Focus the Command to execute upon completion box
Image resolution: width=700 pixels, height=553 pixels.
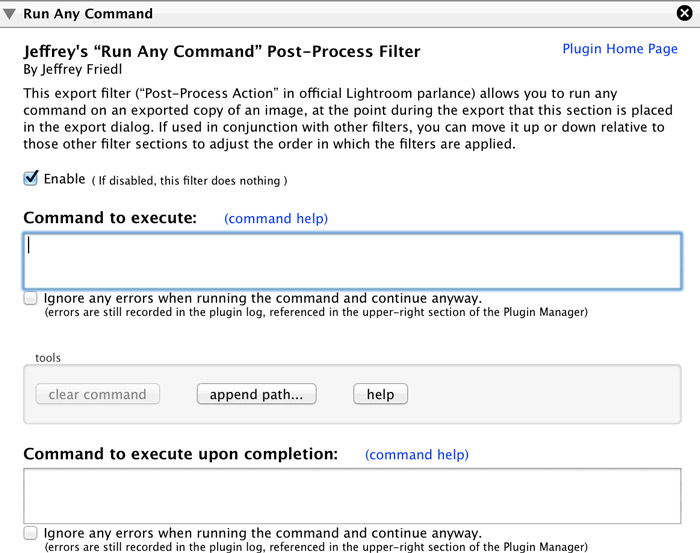click(x=352, y=496)
